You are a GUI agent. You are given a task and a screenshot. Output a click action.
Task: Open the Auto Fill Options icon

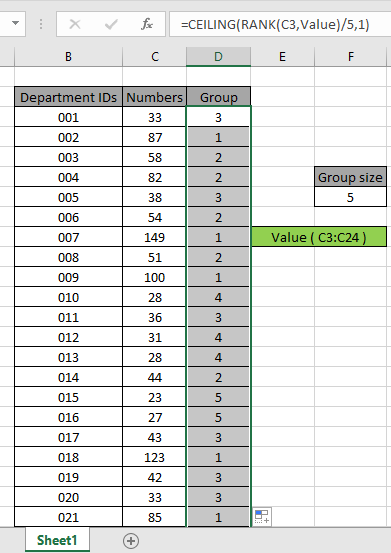(262, 516)
